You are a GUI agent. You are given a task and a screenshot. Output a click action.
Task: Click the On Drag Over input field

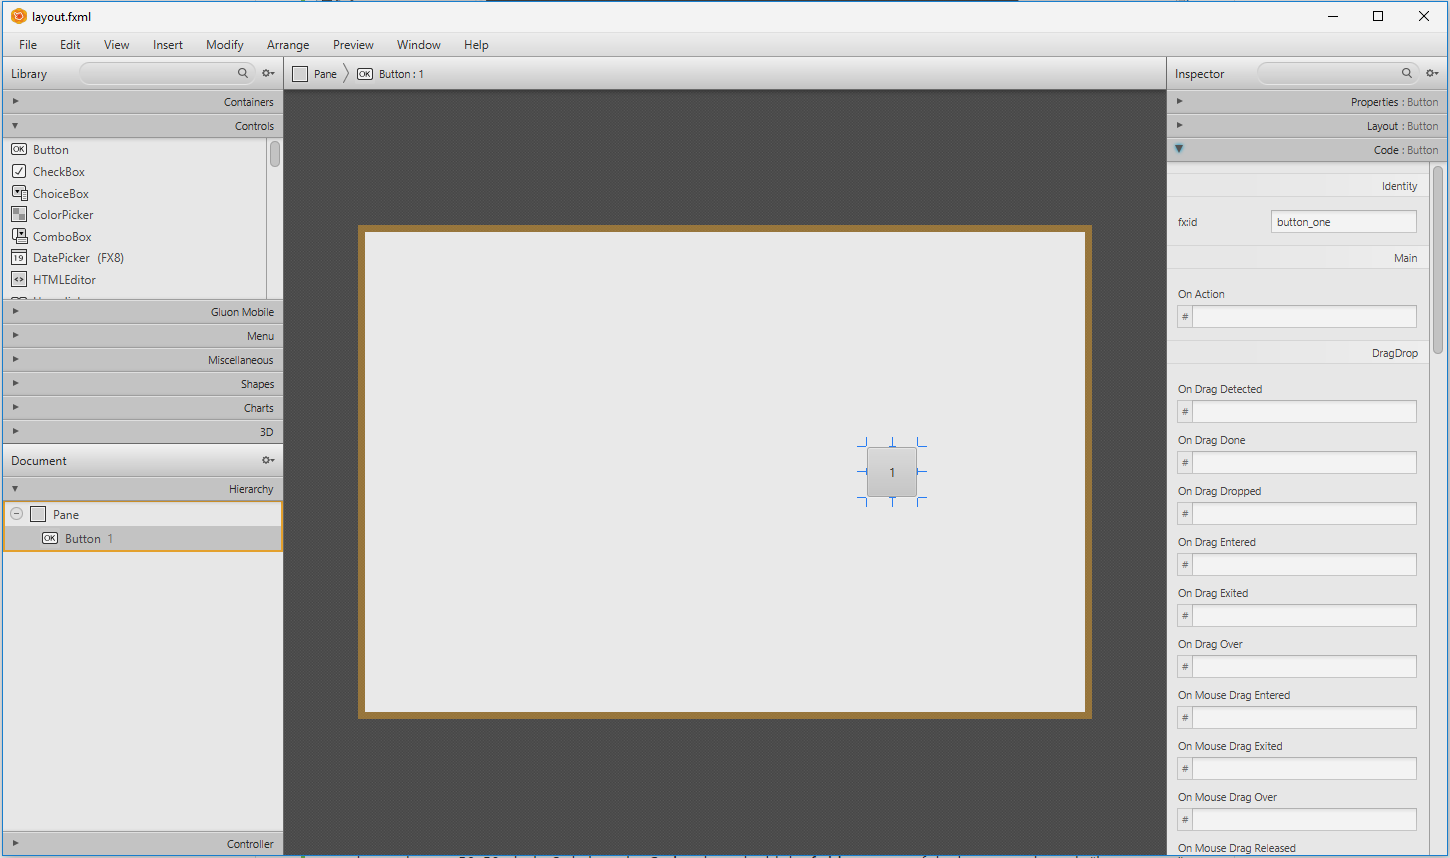tap(1304, 667)
